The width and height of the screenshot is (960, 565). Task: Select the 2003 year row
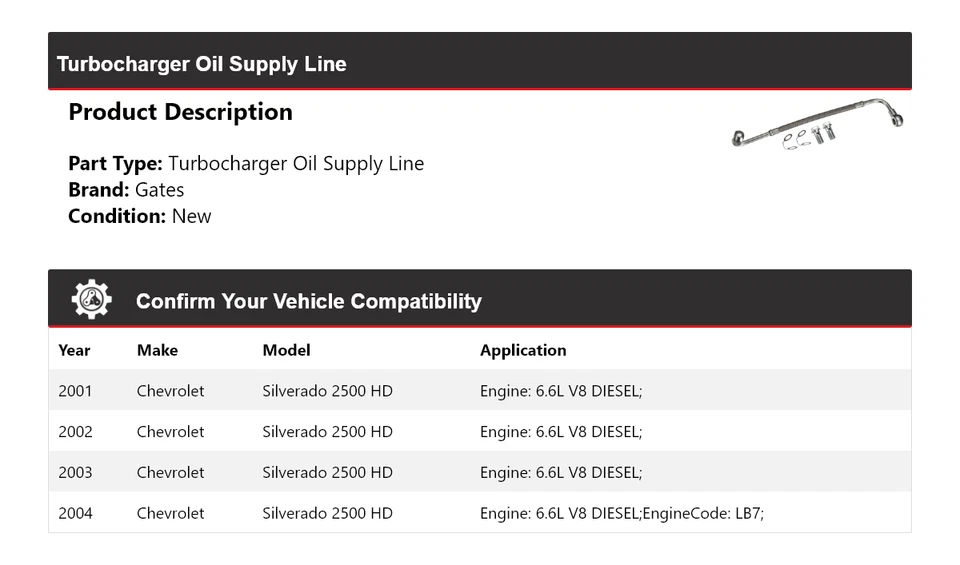coord(75,472)
